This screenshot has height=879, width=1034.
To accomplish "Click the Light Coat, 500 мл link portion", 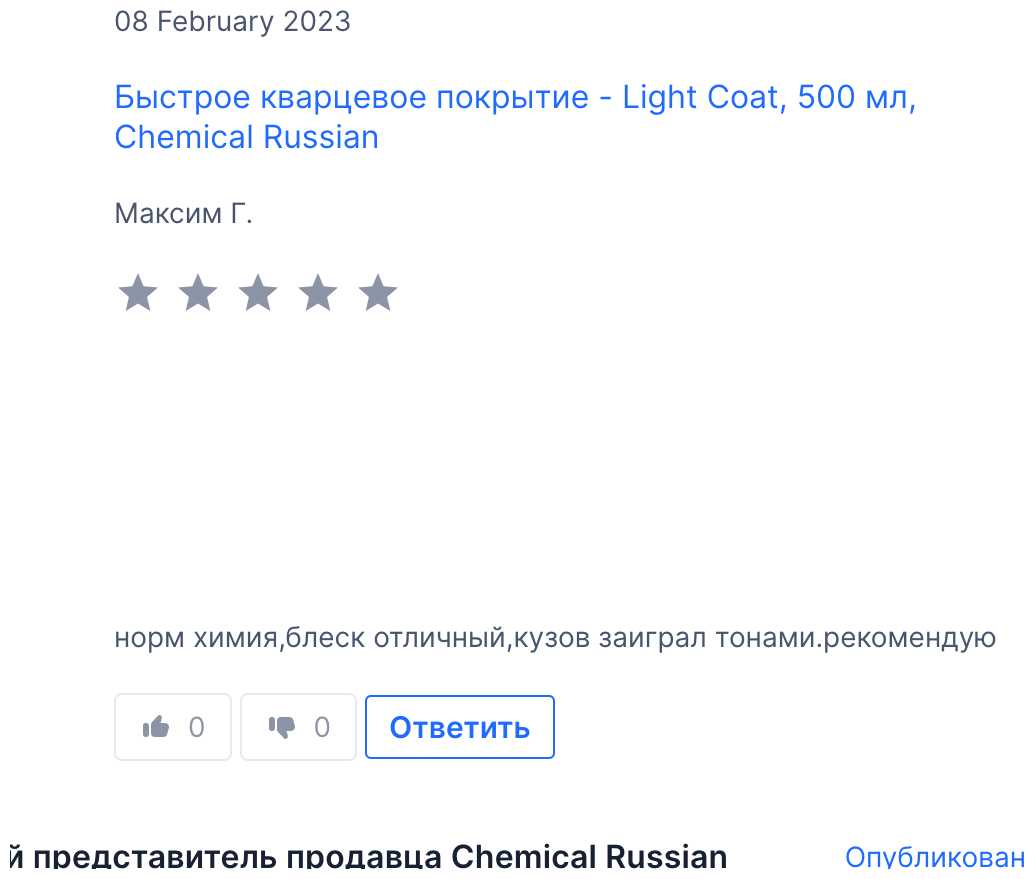I will (768, 99).
